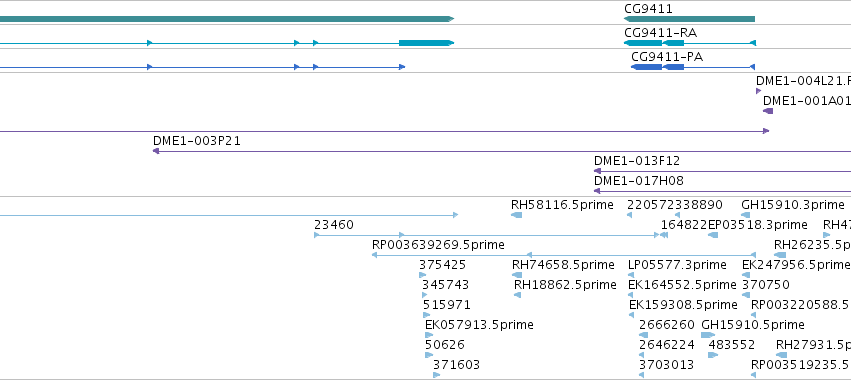Screen dimensions: 851x380
Task: Click the 23460 feature label
Action: [334, 225]
